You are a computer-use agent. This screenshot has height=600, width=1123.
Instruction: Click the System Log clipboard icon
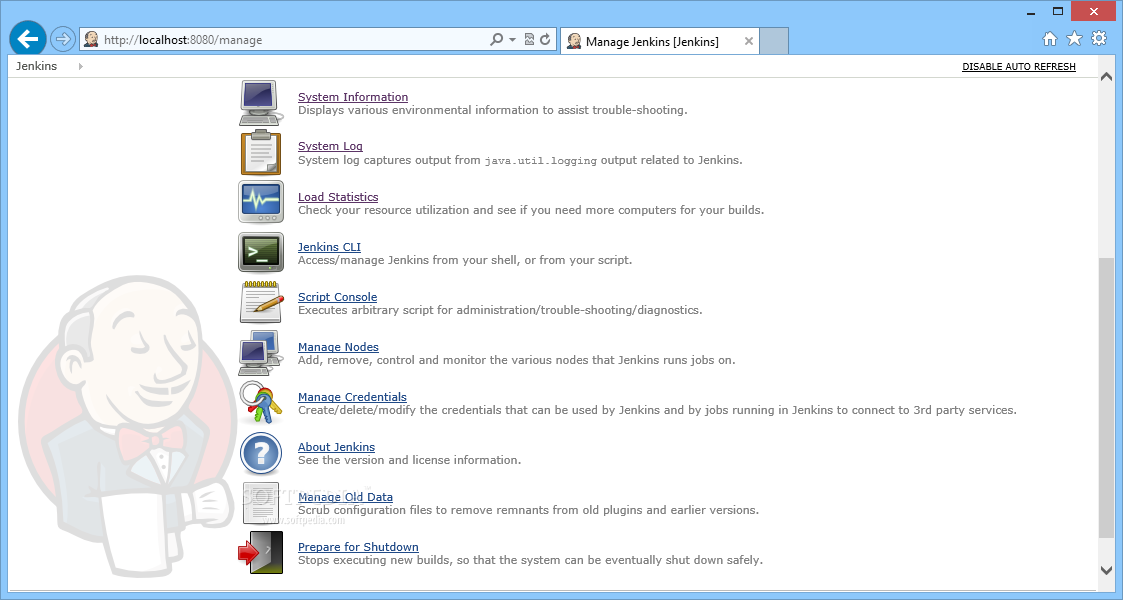tap(261, 153)
